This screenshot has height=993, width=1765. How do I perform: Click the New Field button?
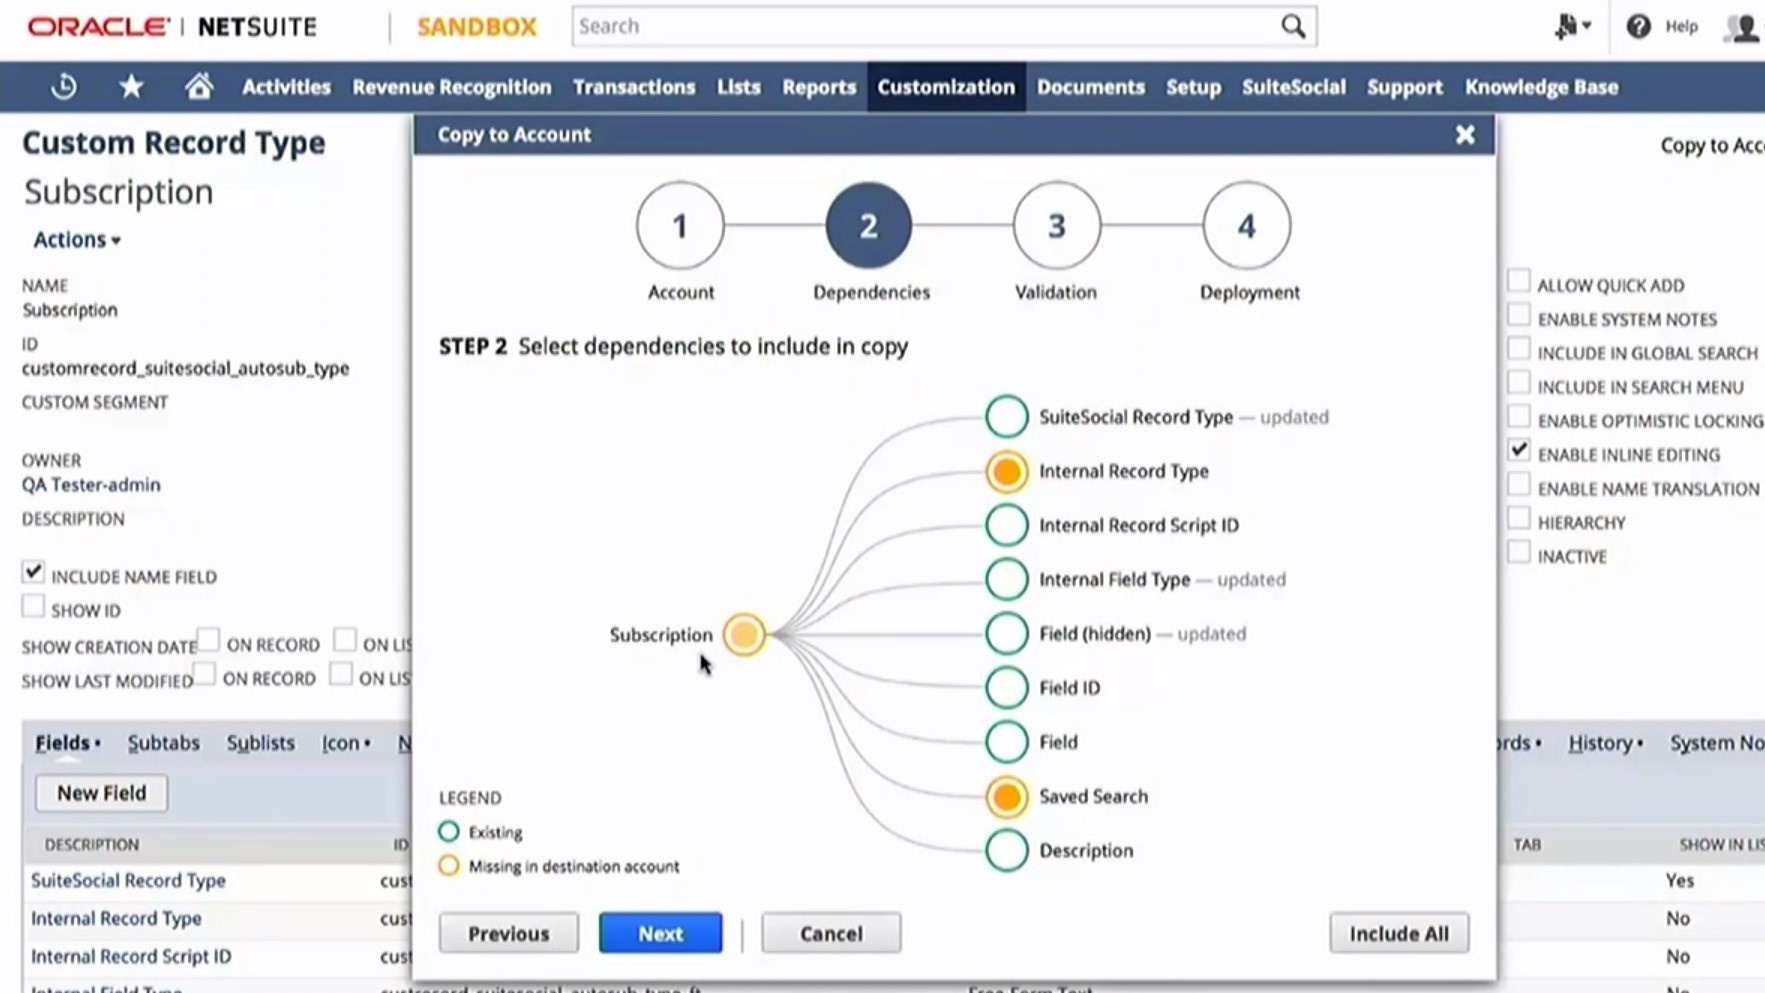point(101,793)
